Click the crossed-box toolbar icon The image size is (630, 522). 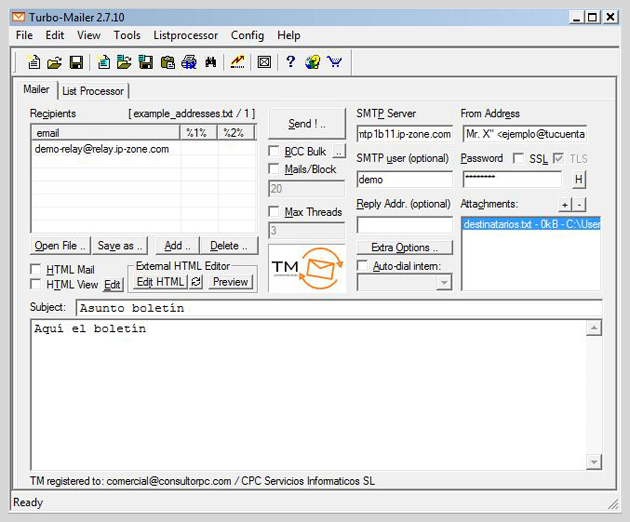pyautogui.click(x=264, y=62)
